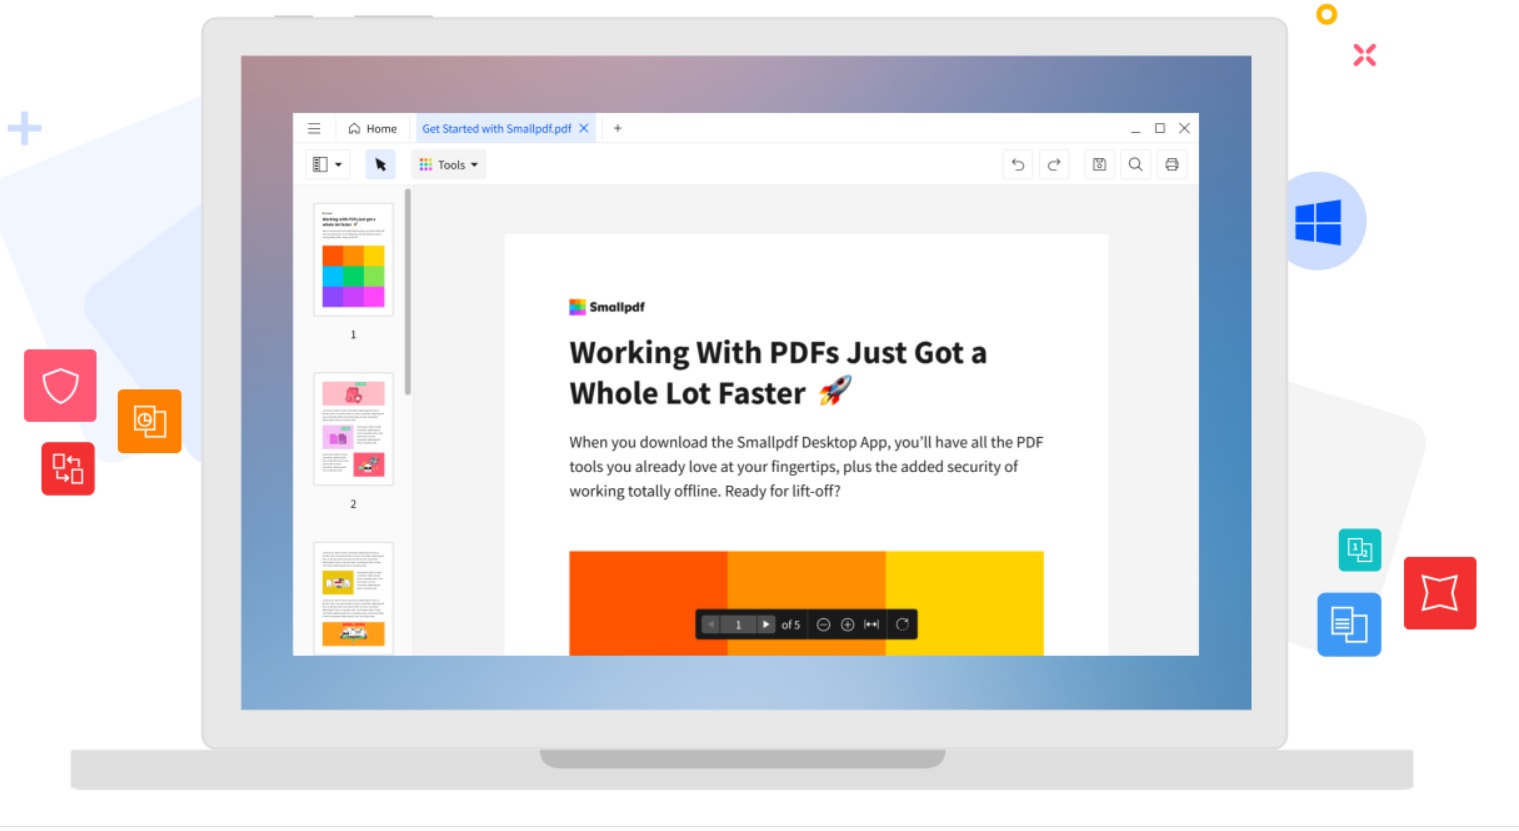Click the 'of 5' page count text
The width and height of the screenshot is (1519, 831).
coord(791,625)
